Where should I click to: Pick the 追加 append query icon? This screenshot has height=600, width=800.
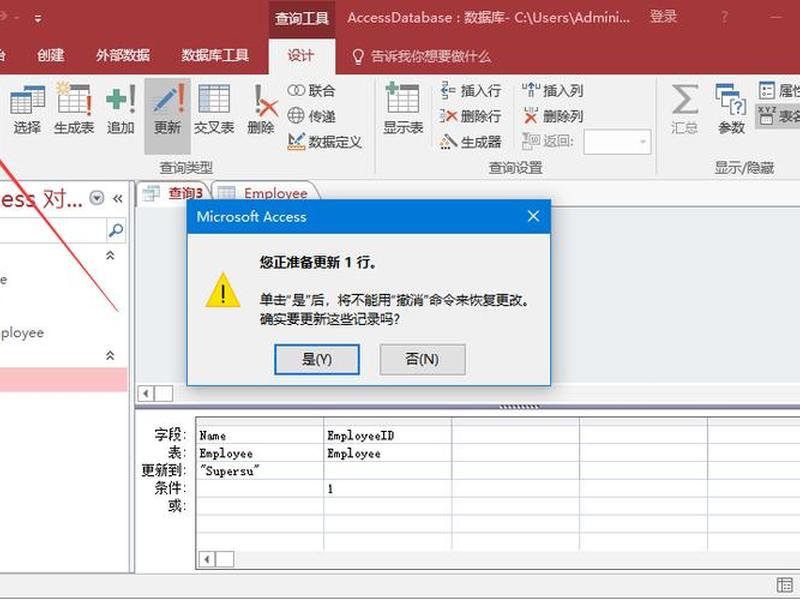tap(121, 110)
